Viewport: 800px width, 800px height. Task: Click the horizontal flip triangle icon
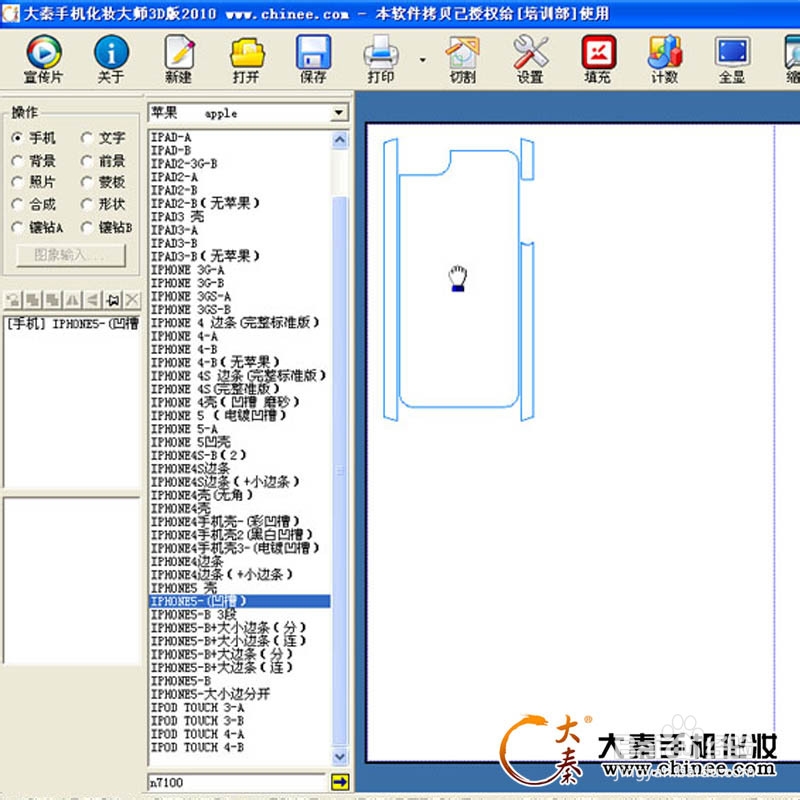(x=72, y=300)
